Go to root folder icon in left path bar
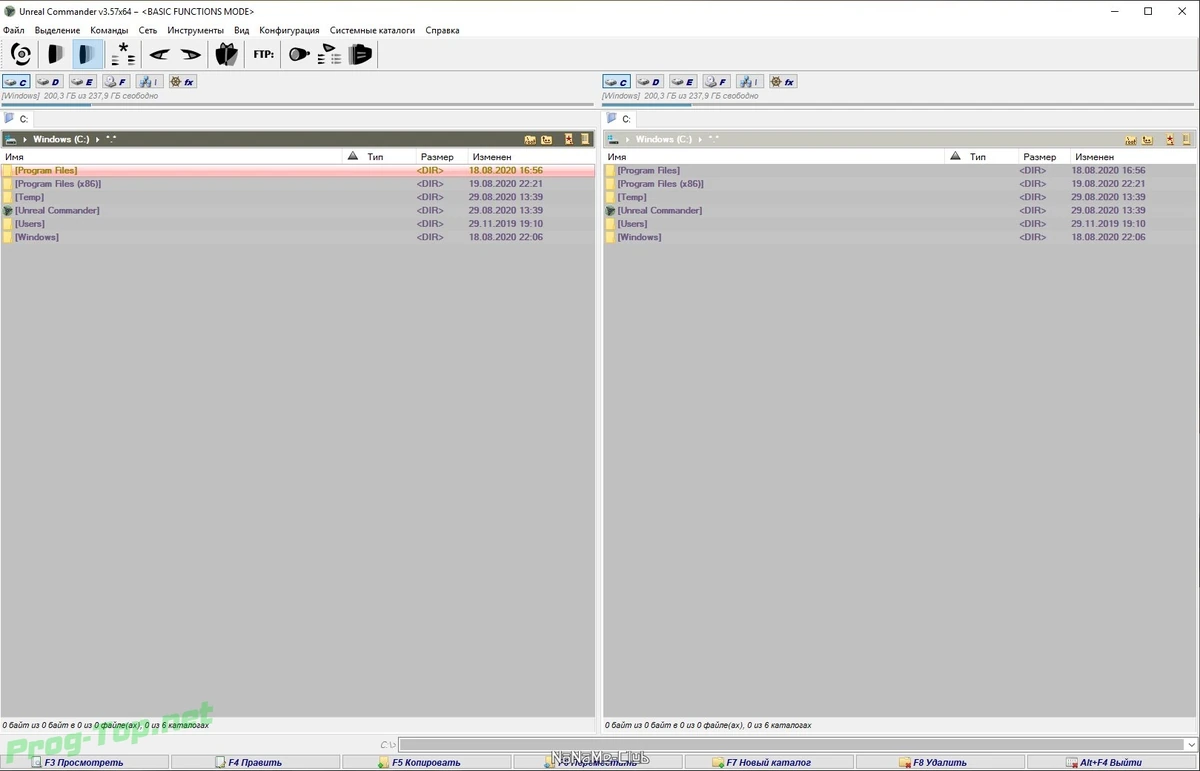The image size is (1200, 771). click(530, 140)
